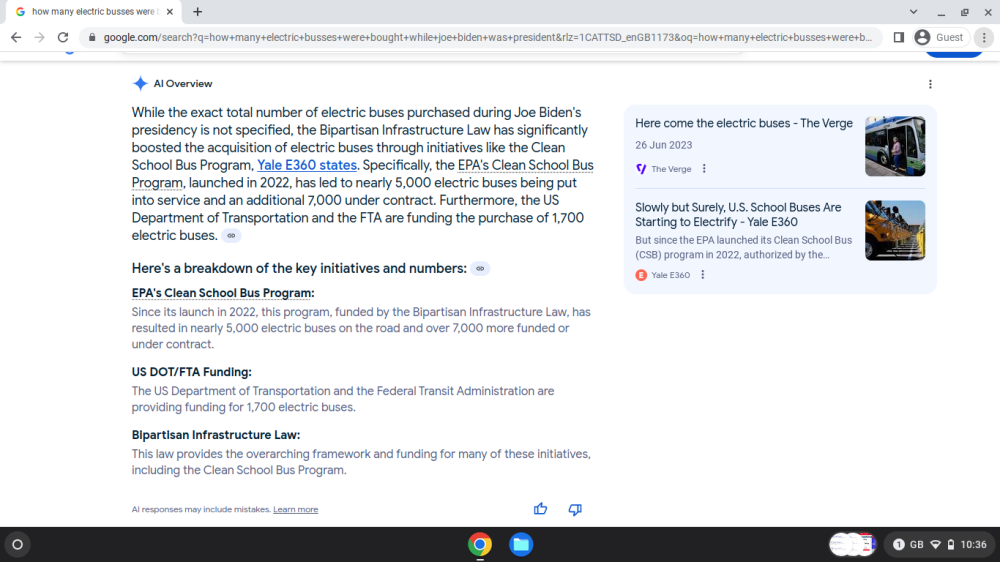
Task: Click the shelf screenshot preview thumbnails
Action: coord(853,544)
